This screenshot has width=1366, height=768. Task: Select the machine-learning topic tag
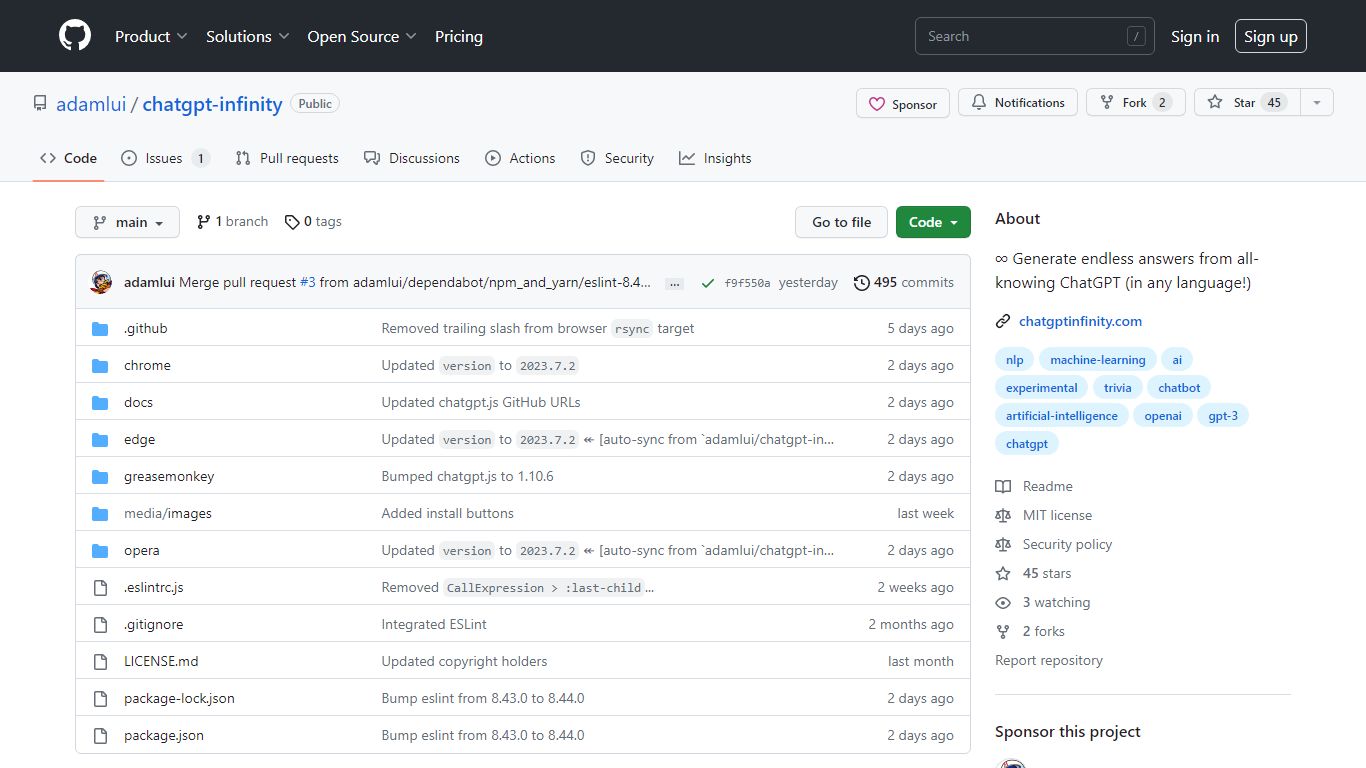(x=1097, y=360)
